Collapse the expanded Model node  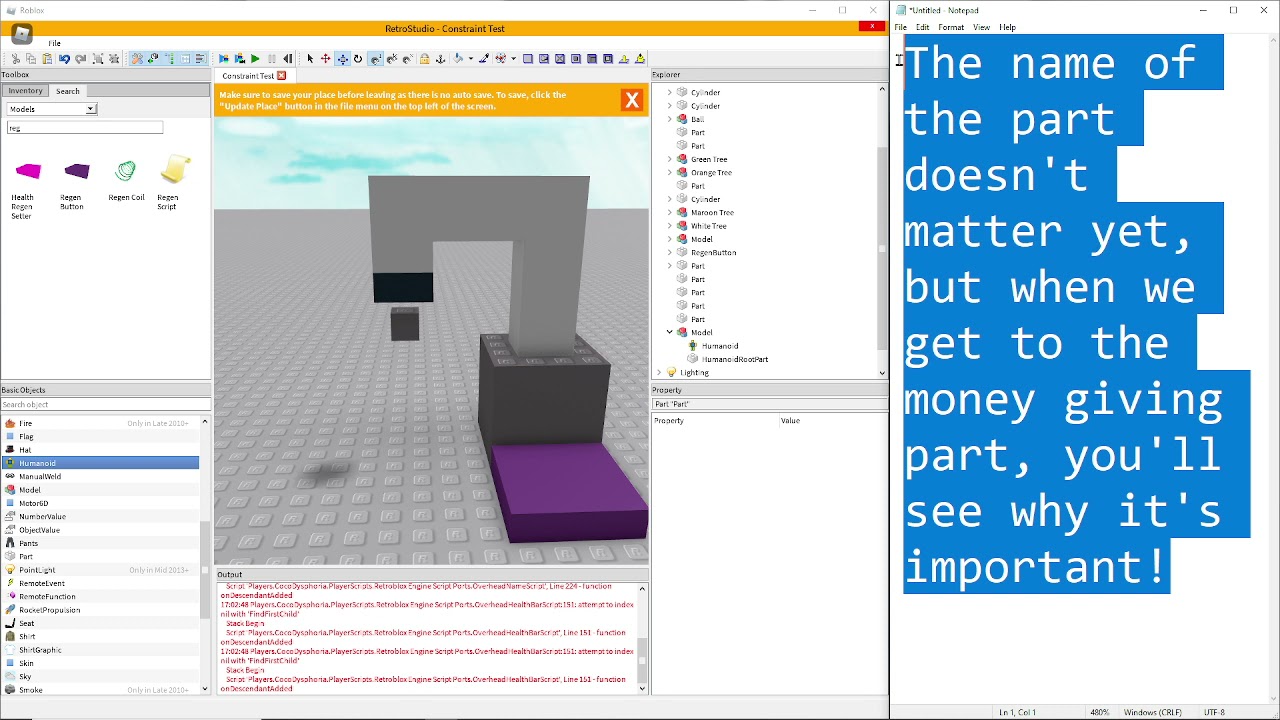point(670,332)
